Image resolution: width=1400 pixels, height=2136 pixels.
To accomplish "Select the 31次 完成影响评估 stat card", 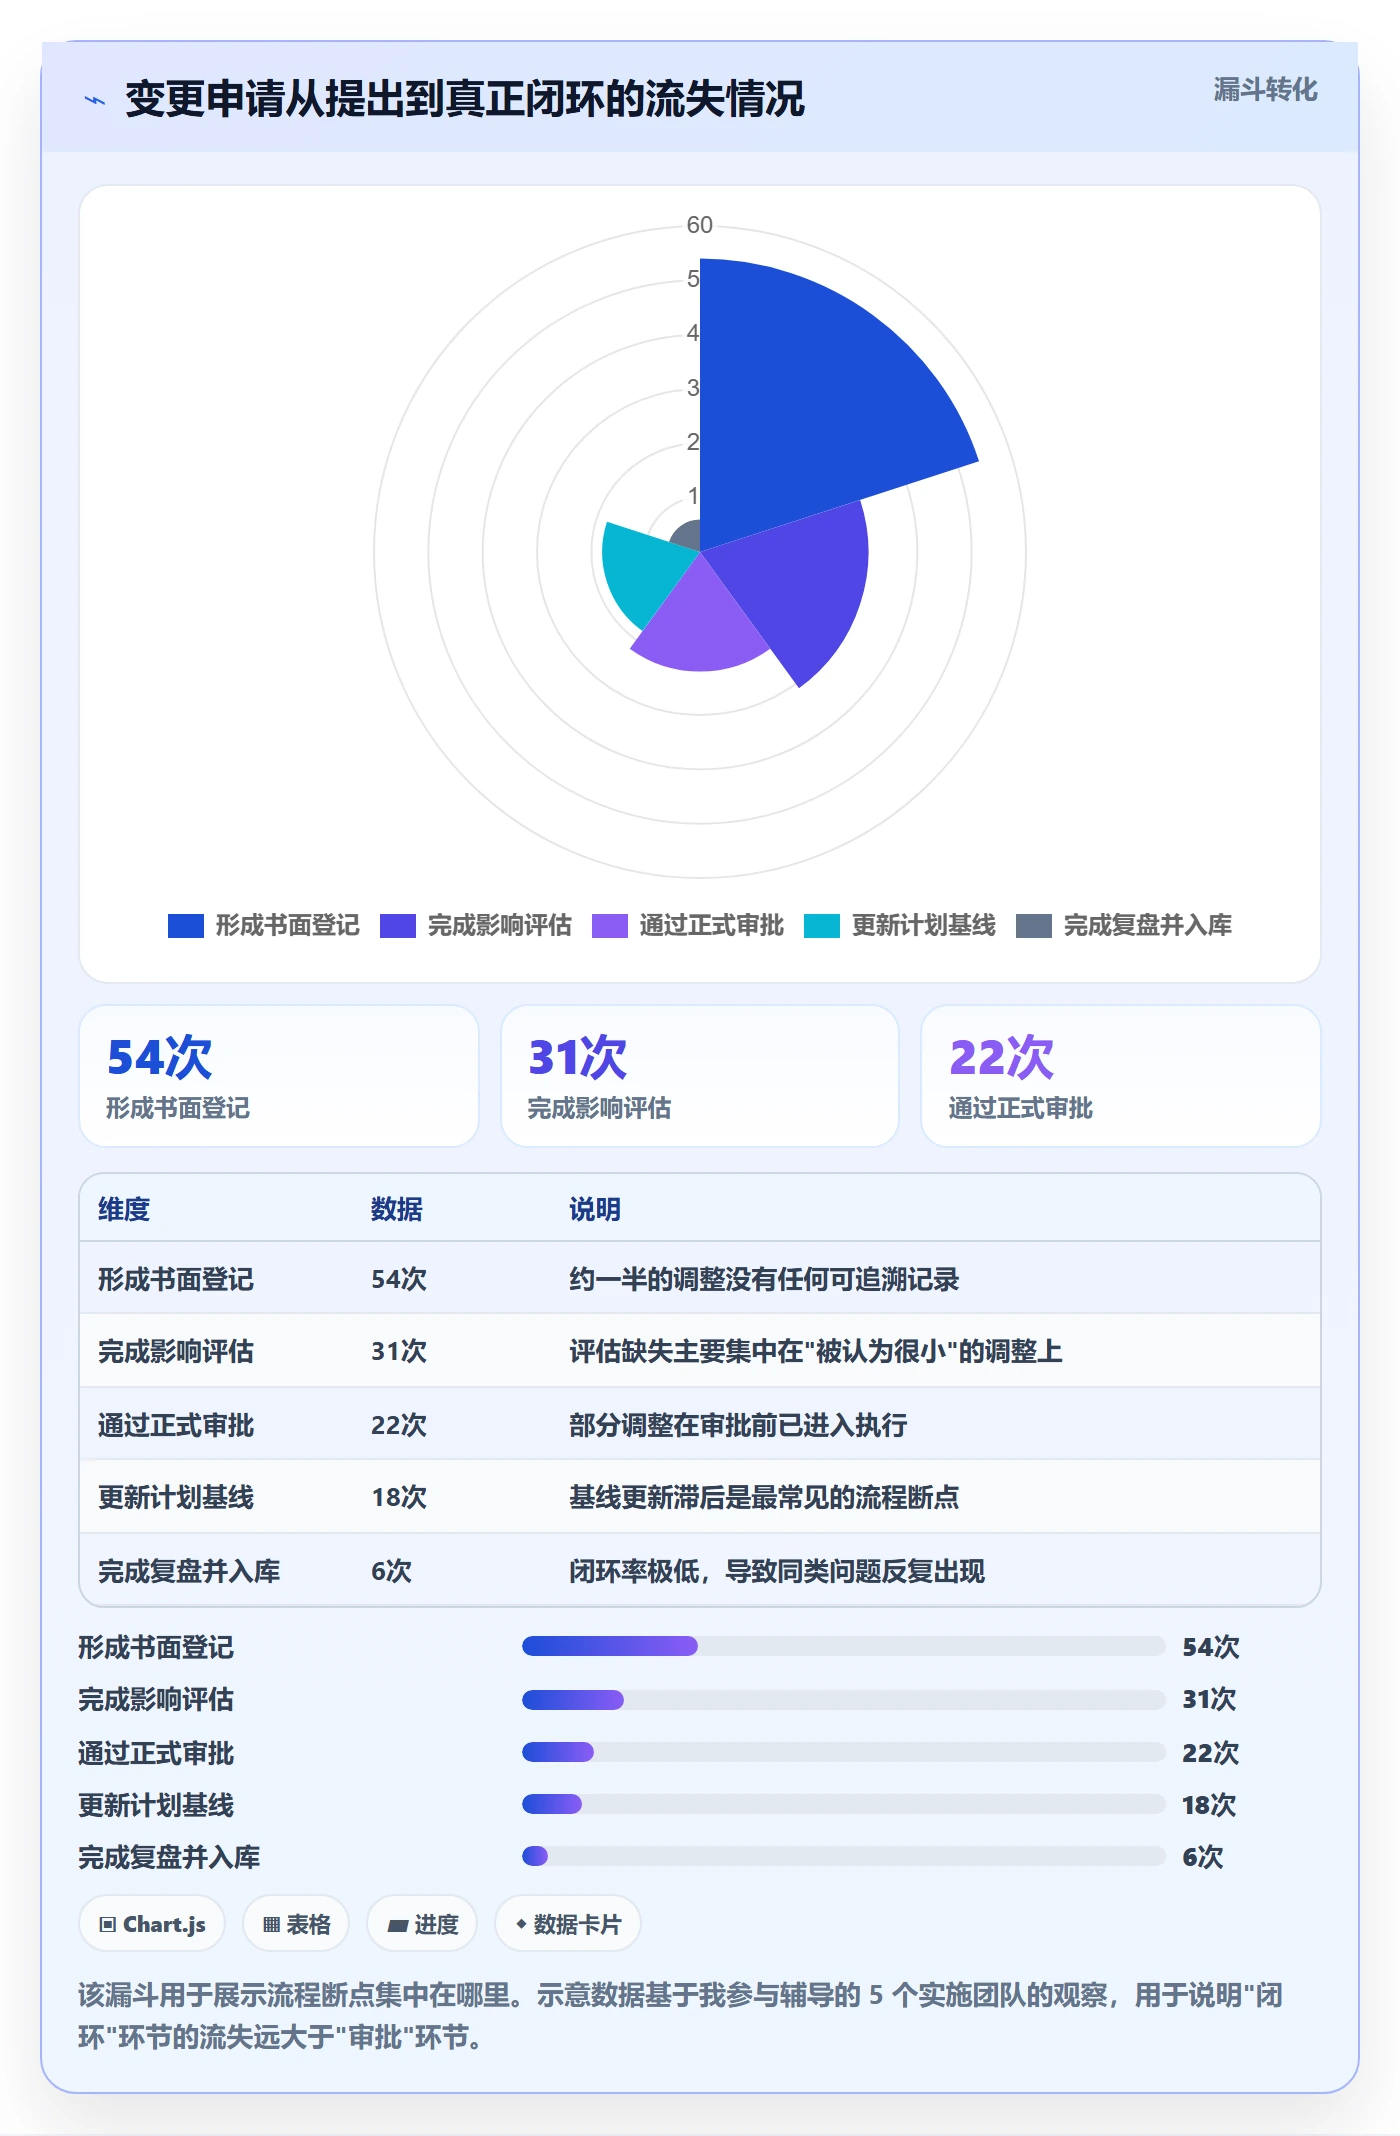I will [700, 1076].
